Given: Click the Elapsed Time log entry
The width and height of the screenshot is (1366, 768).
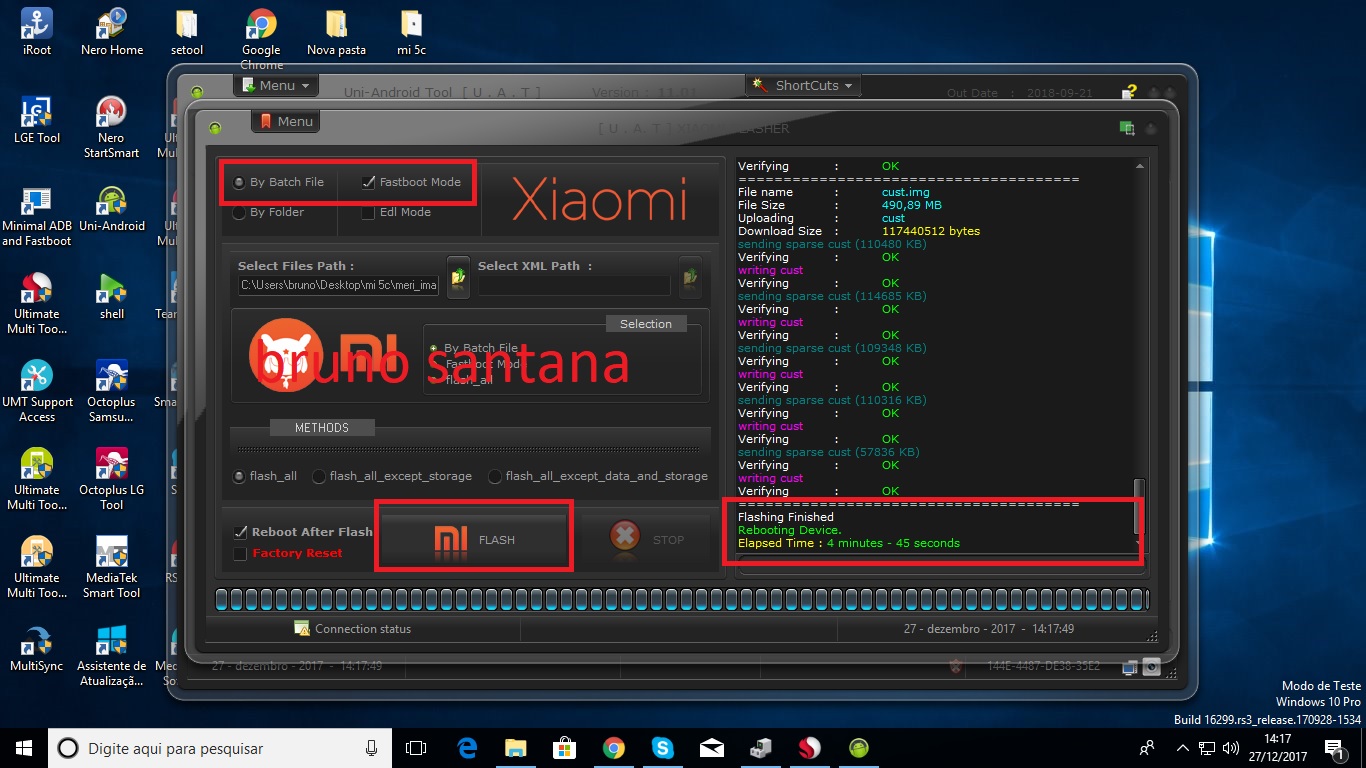Looking at the screenshot, I should 849,543.
